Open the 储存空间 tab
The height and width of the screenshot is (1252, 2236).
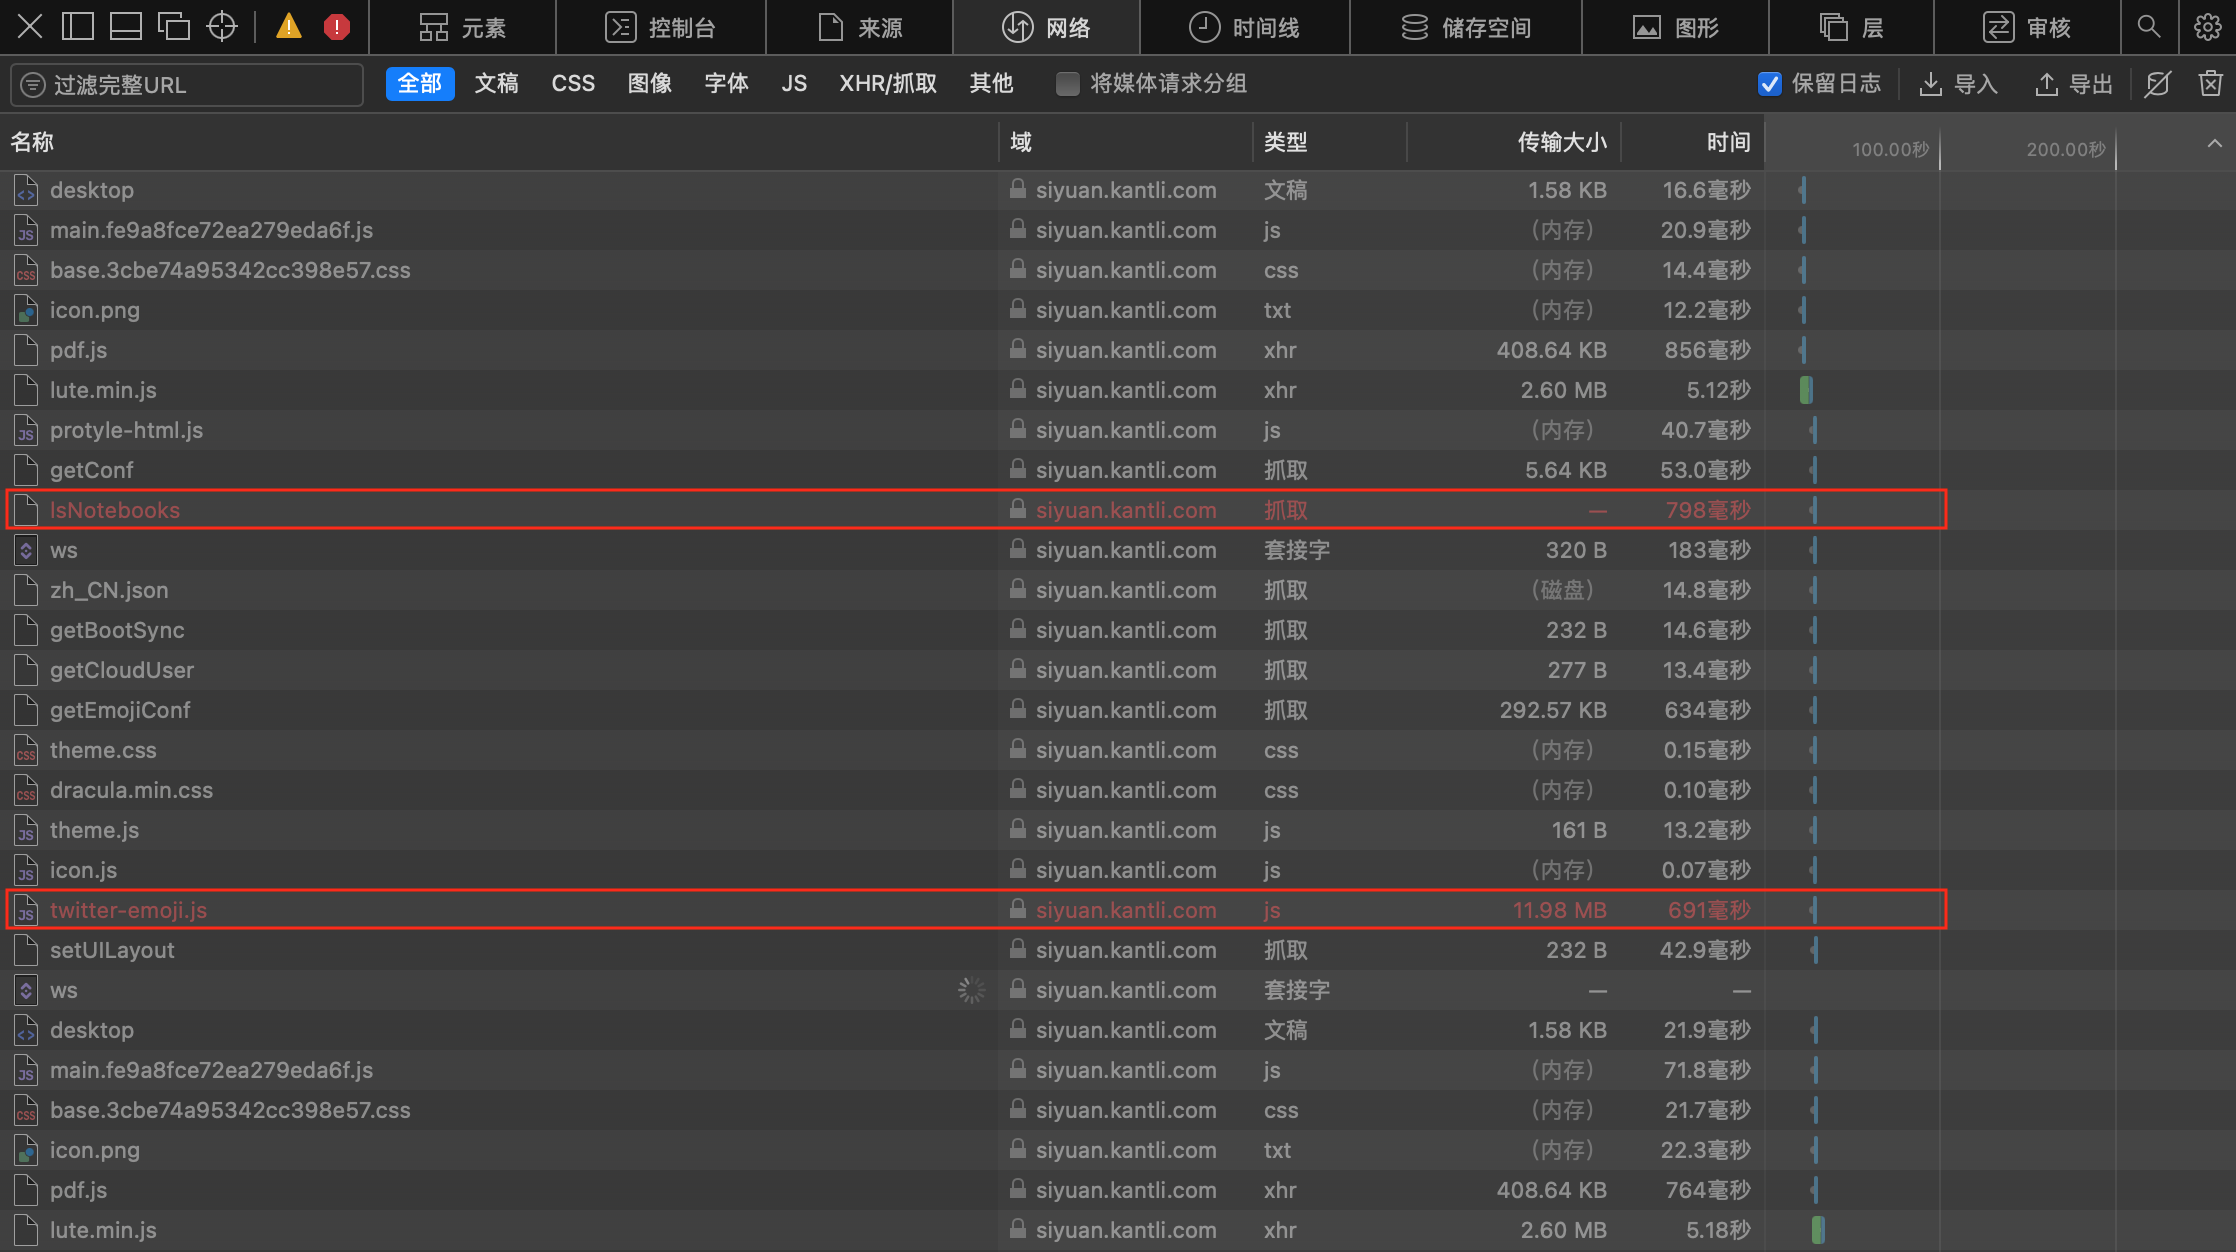1466,27
